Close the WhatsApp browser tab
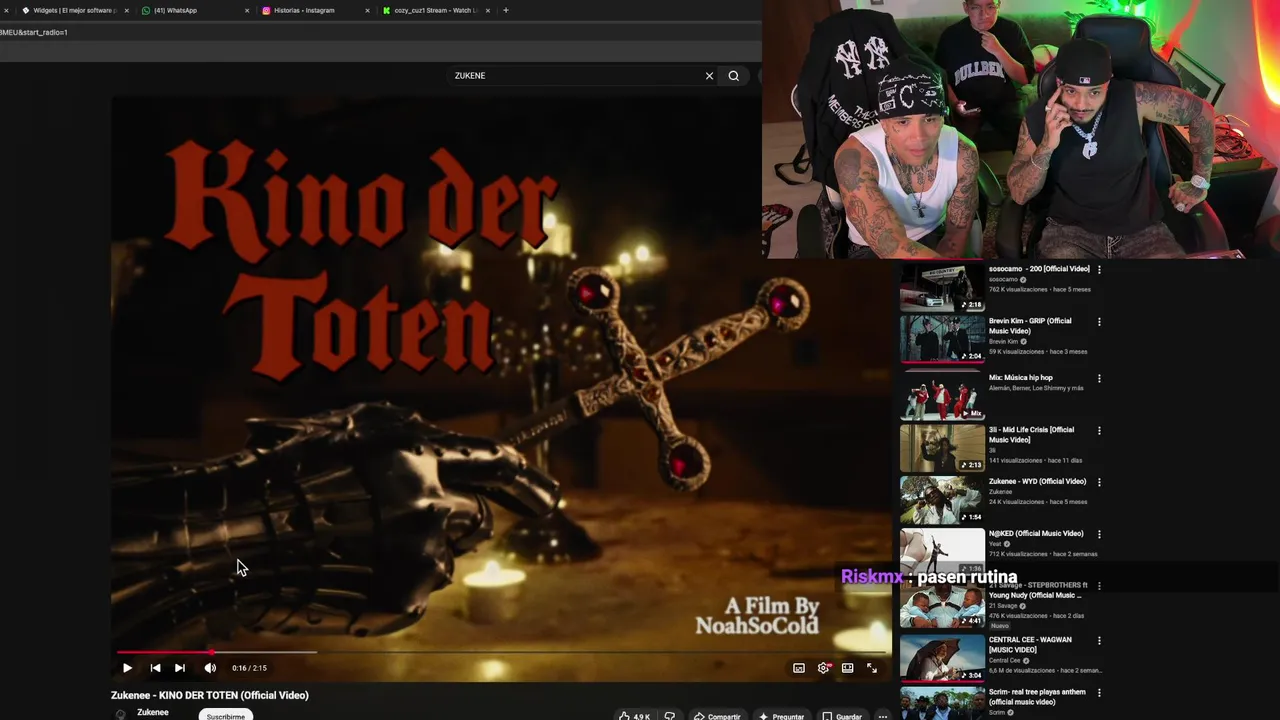The height and width of the screenshot is (720, 1280). 247,10
